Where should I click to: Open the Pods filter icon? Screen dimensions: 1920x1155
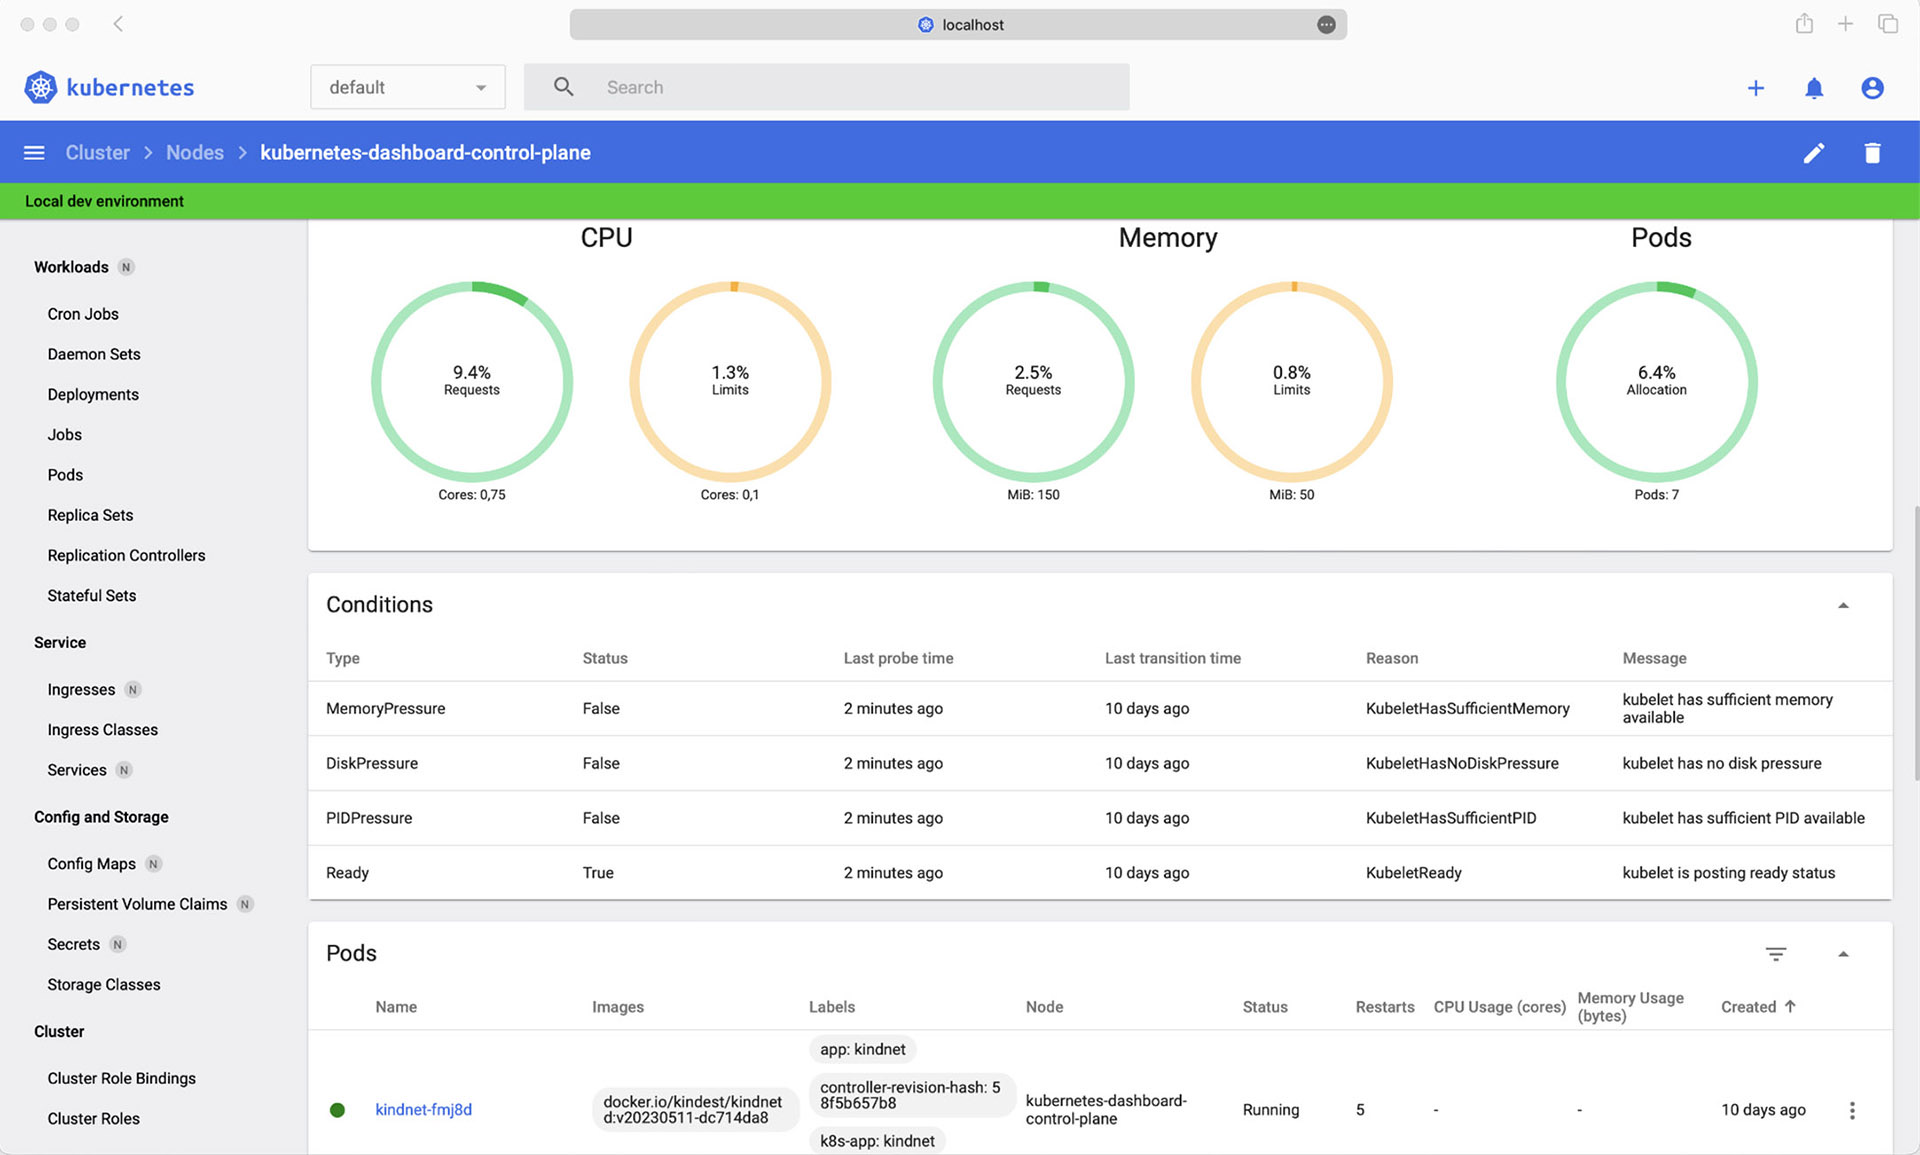pos(1775,954)
